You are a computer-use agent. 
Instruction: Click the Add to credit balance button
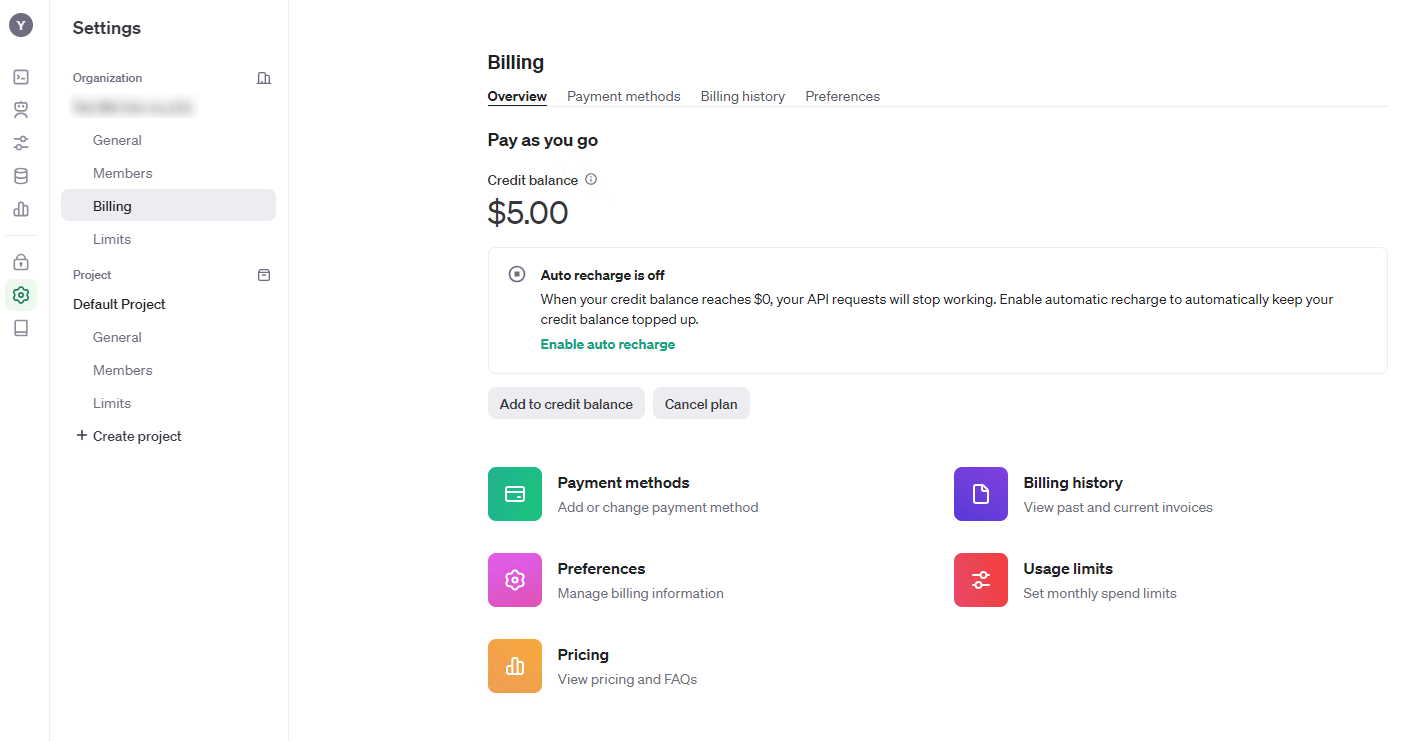(566, 403)
